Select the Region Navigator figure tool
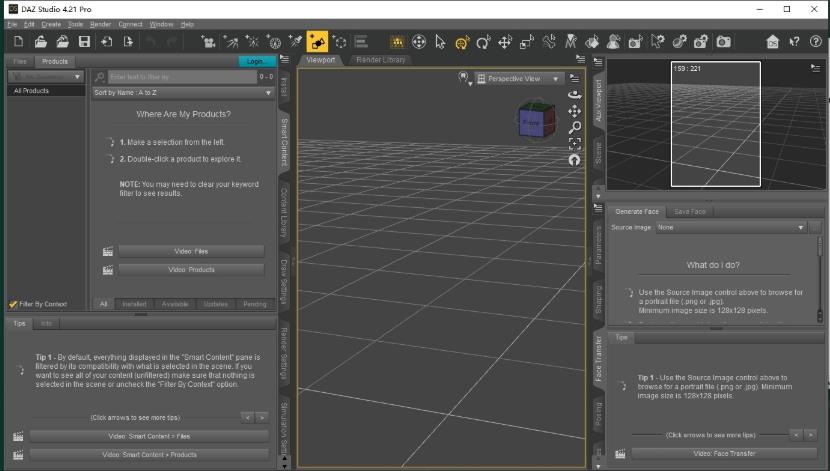Image resolution: width=830 pixels, height=471 pixels. coord(614,42)
